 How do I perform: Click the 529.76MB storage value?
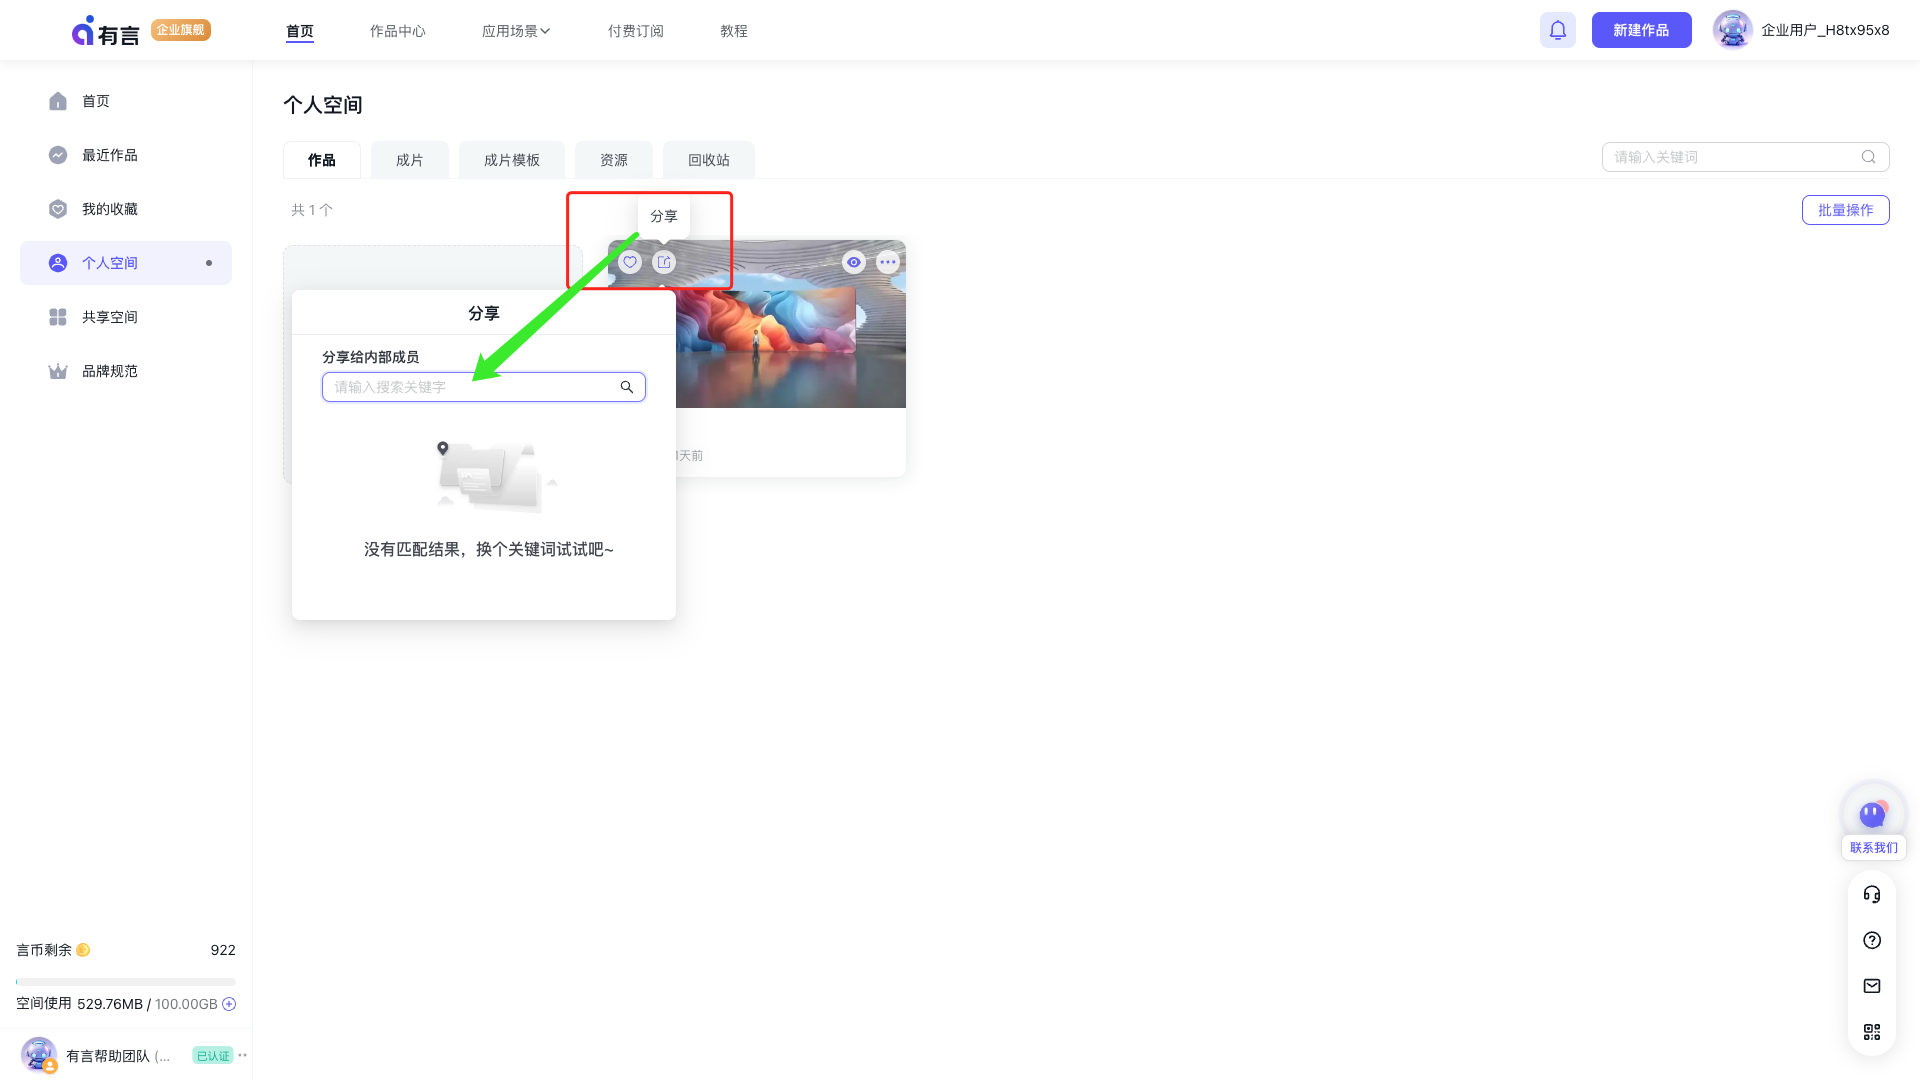point(110,1004)
